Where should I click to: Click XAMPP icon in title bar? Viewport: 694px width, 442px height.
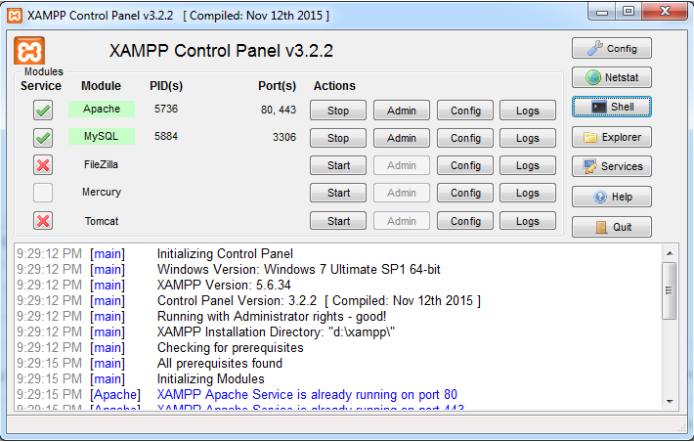(14, 16)
